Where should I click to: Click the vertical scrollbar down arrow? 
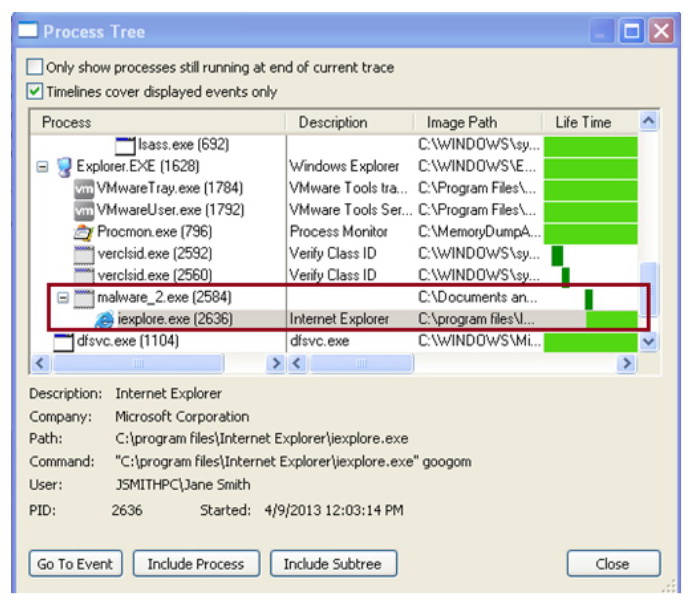649,342
